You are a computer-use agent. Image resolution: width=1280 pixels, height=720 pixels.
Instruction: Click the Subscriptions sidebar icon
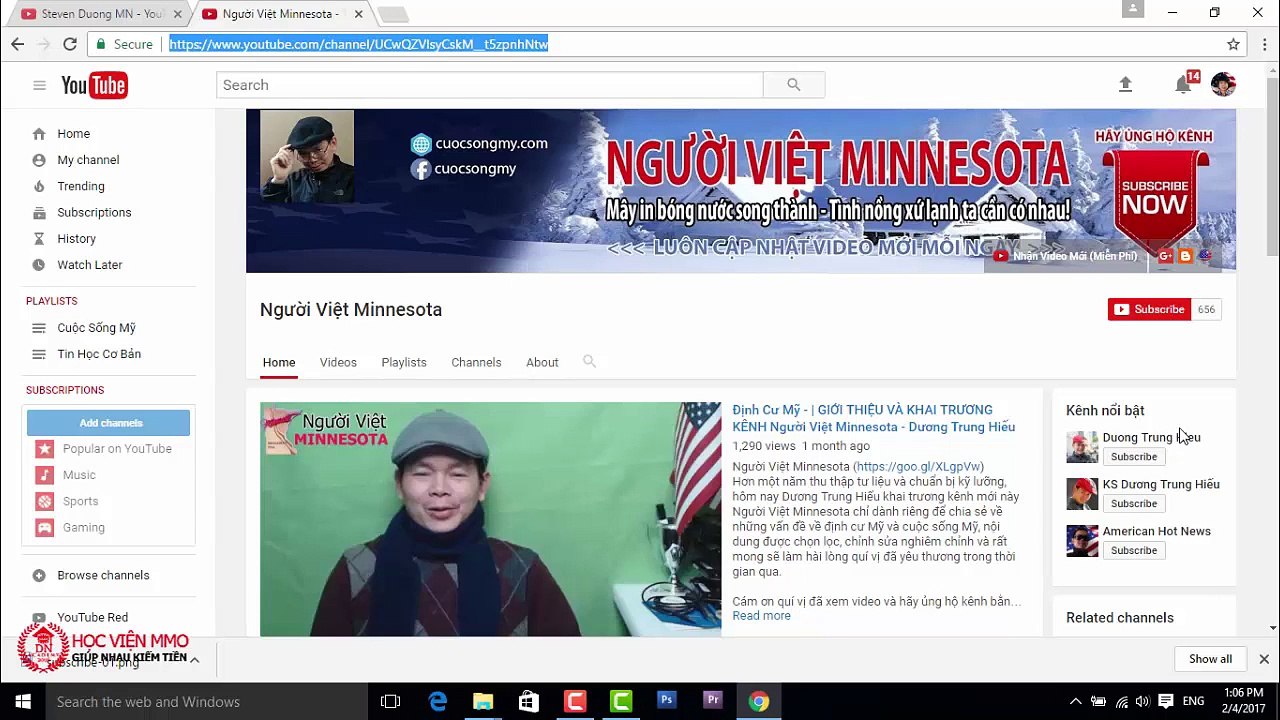coord(39,212)
